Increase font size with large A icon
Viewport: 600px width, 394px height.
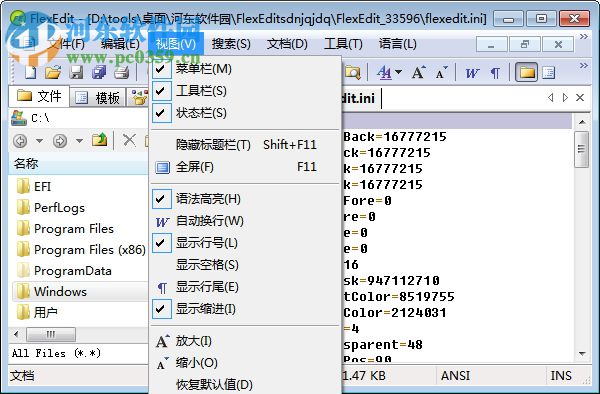point(418,72)
